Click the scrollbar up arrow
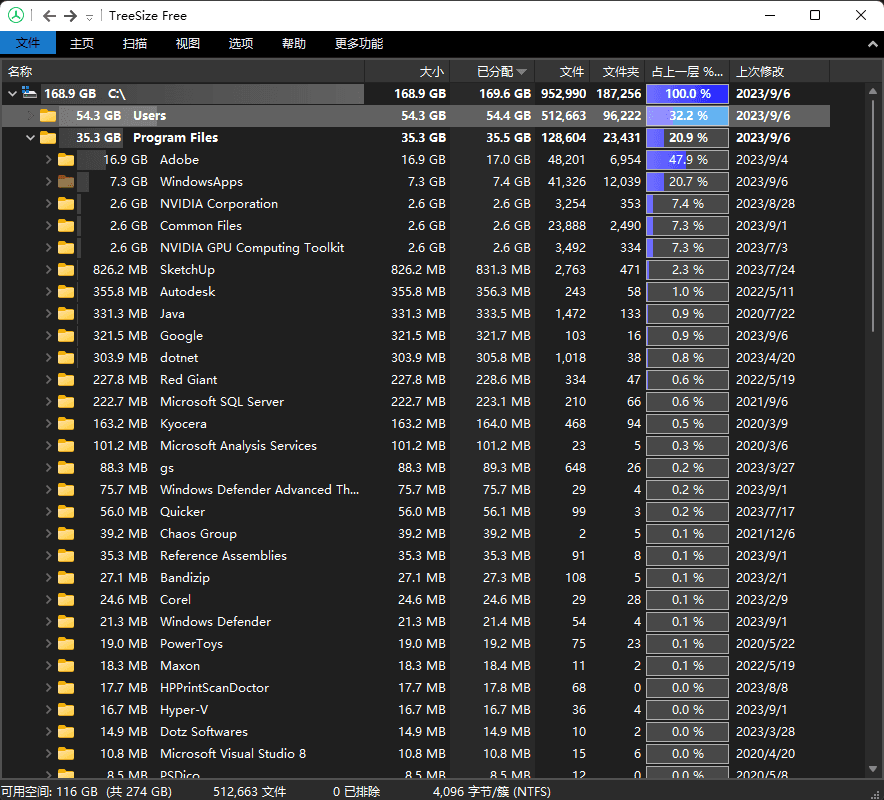 point(873,91)
